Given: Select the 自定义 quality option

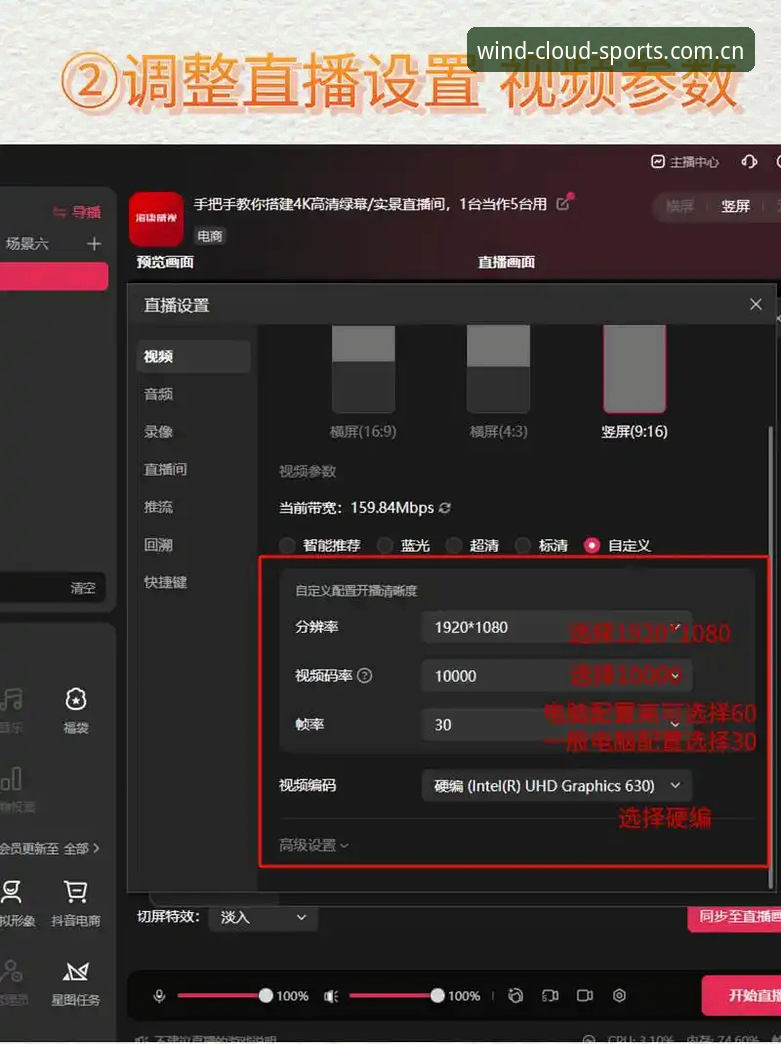Looking at the screenshot, I should click(617, 545).
